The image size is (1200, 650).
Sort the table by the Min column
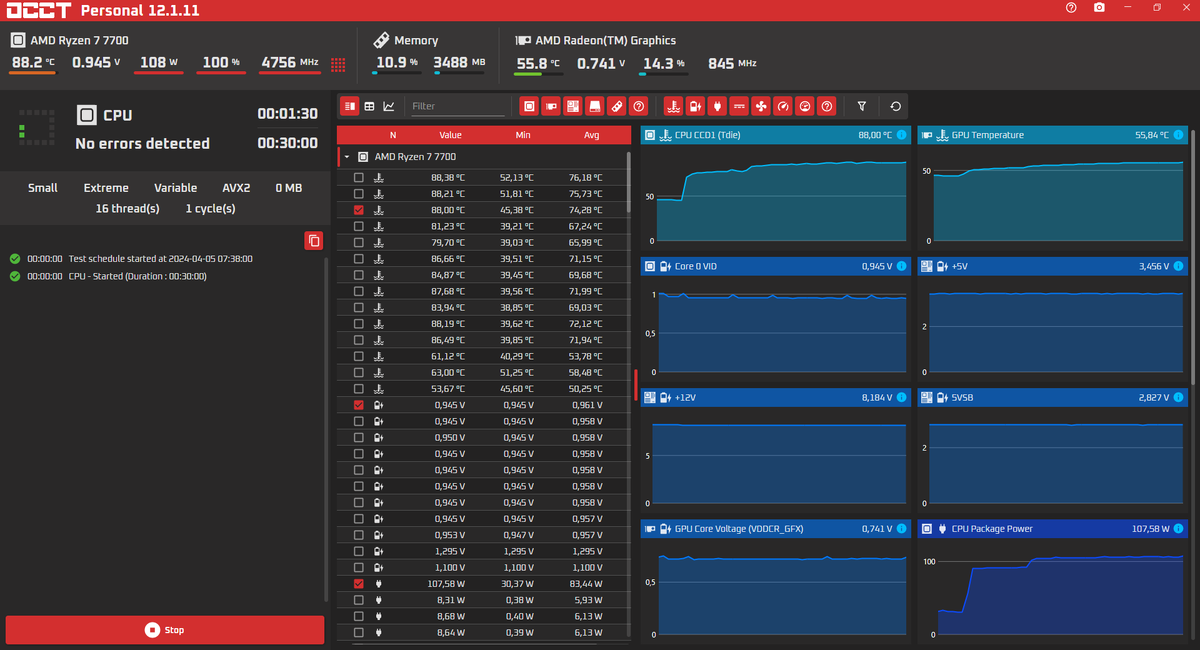pyautogui.click(x=523, y=135)
